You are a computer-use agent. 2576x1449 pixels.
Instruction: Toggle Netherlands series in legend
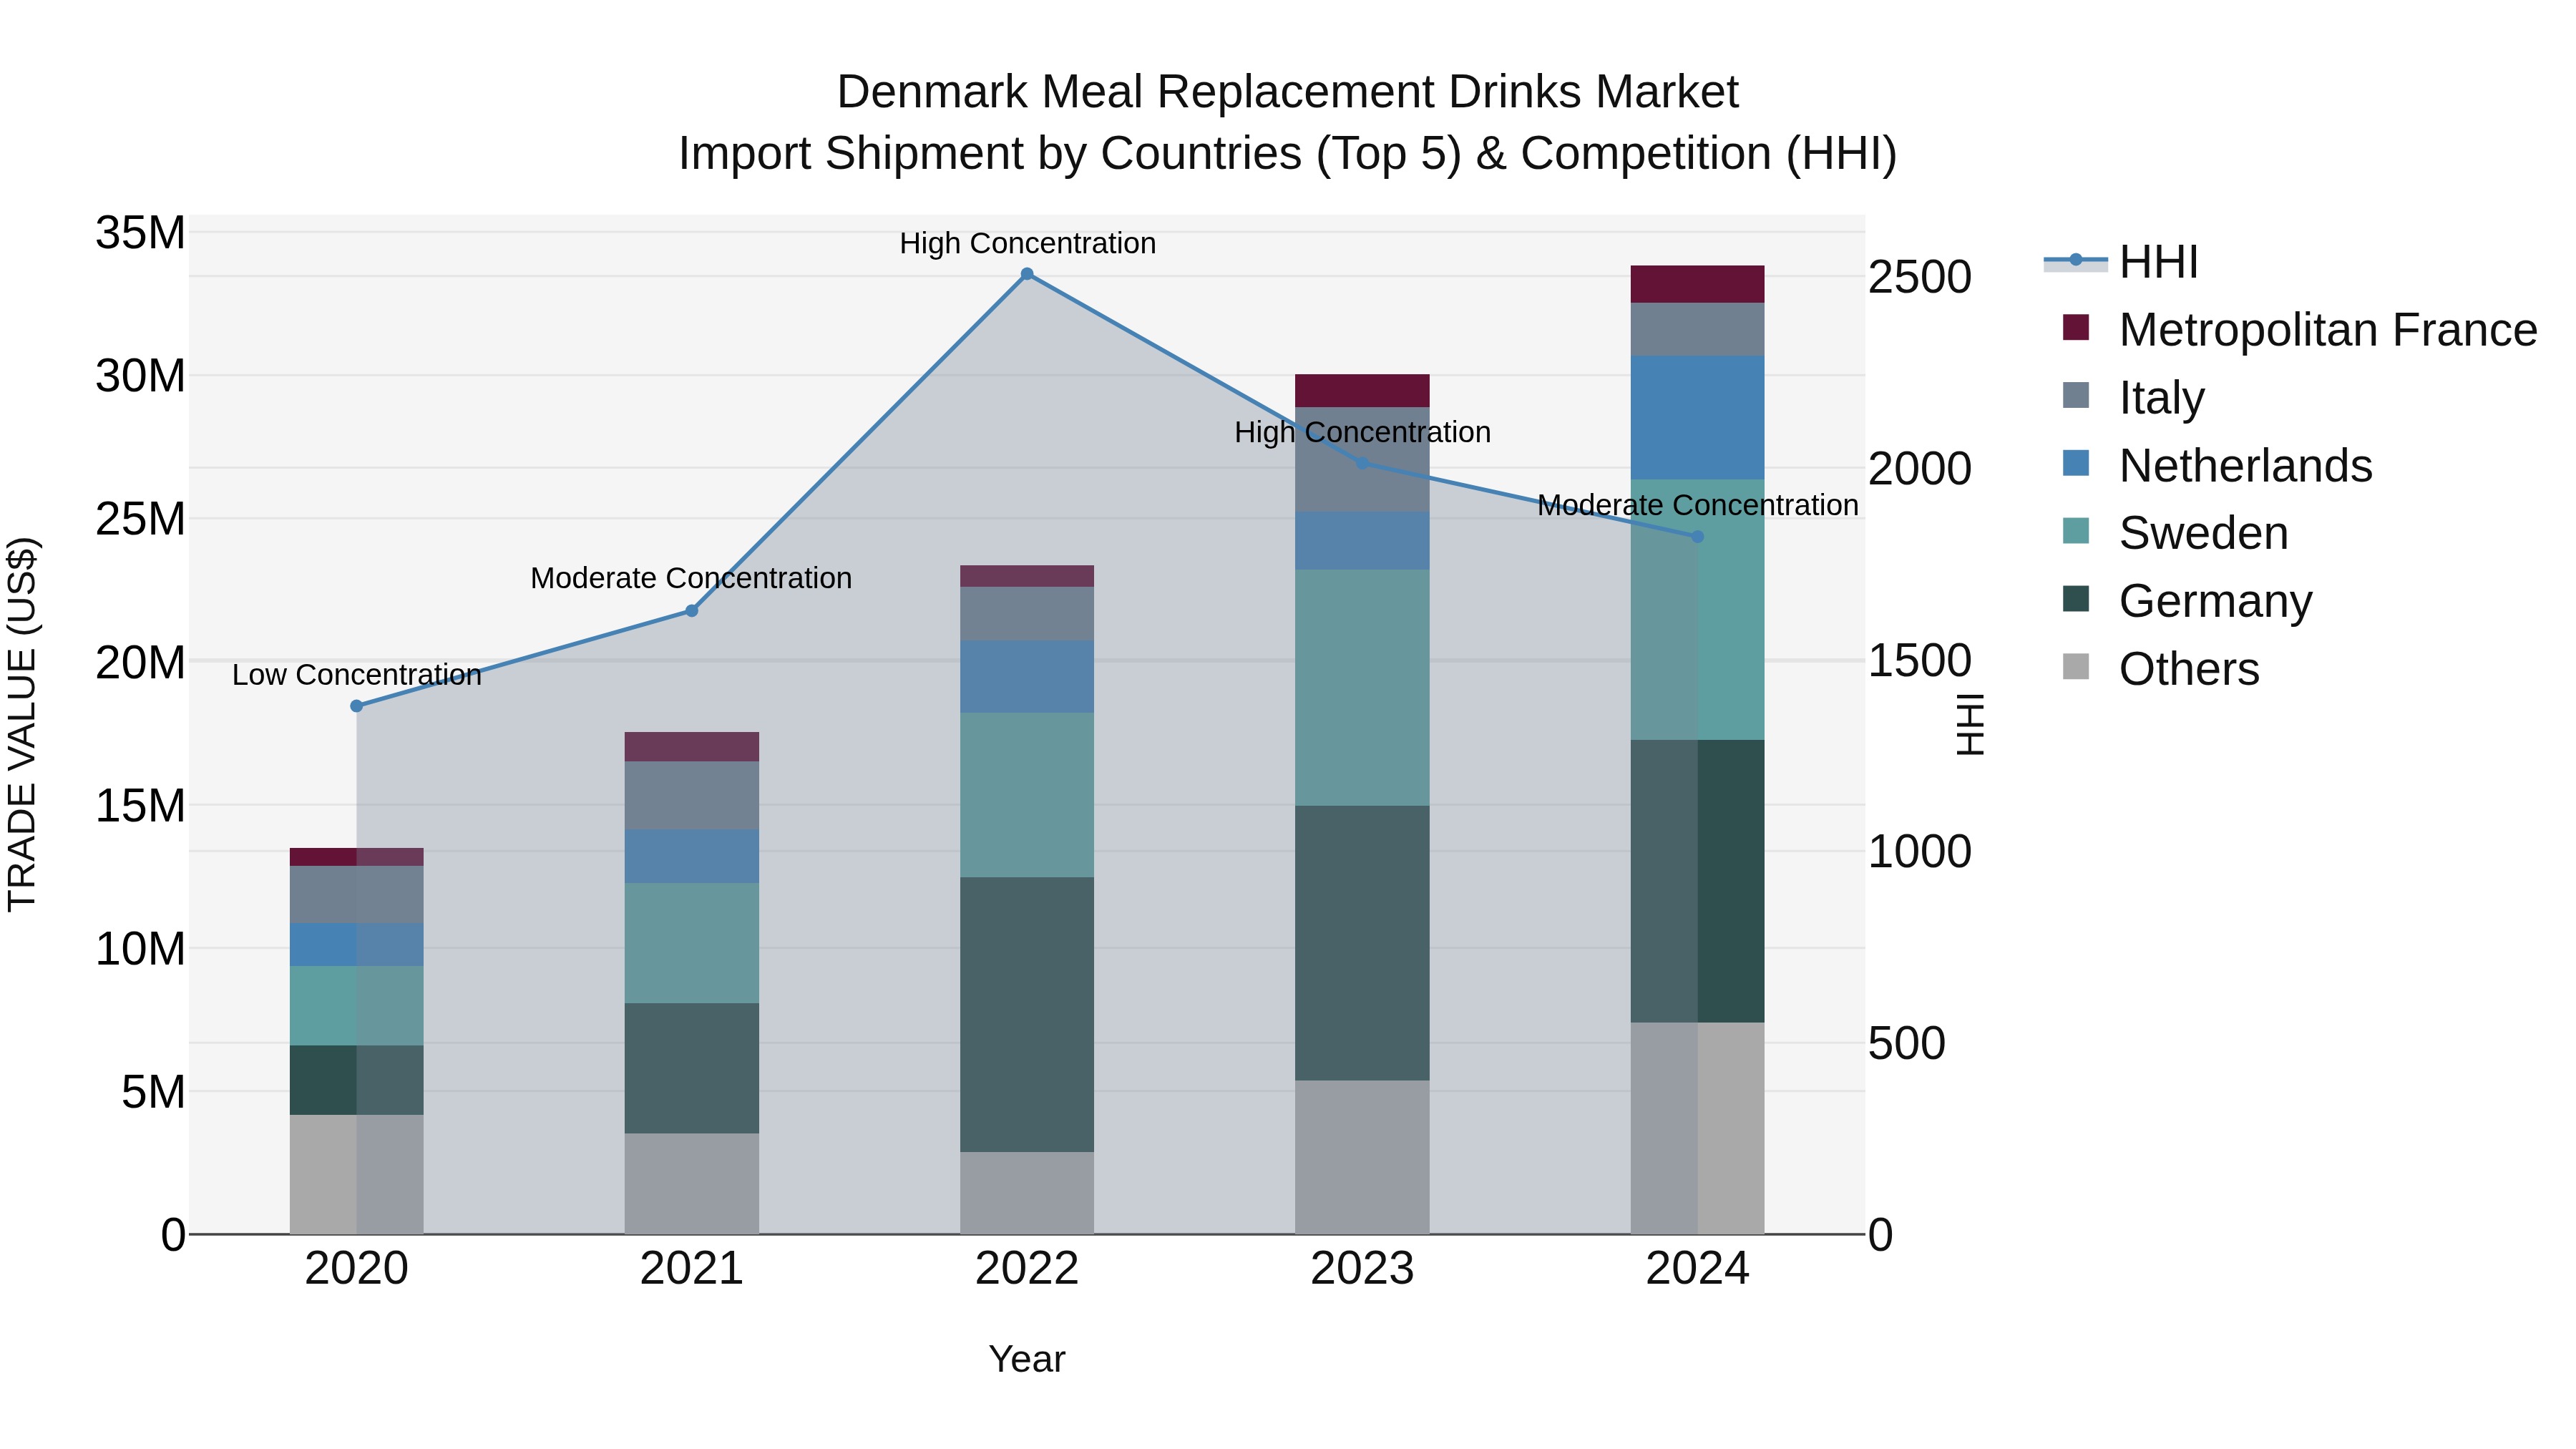coord(2217,466)
